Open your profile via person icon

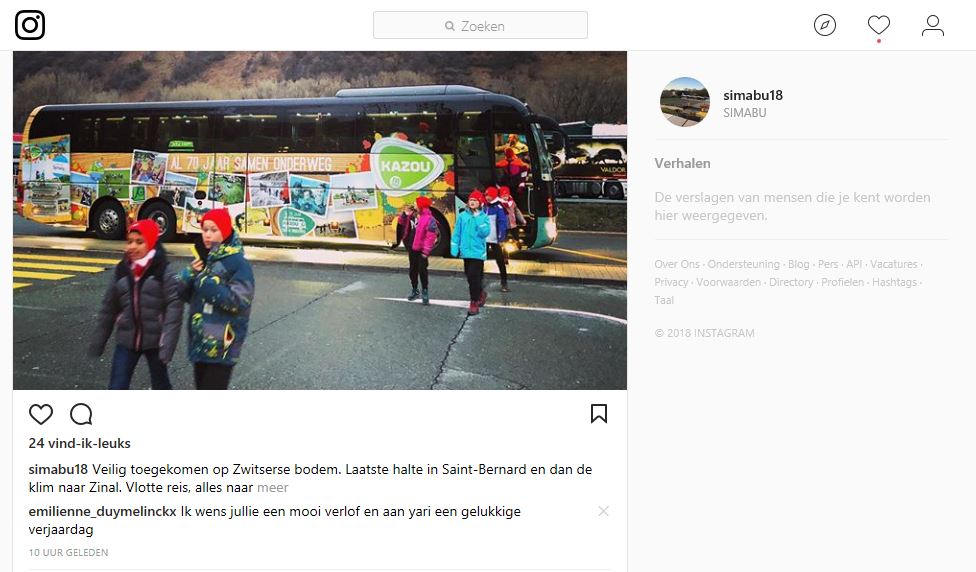[x=932, y=26]
